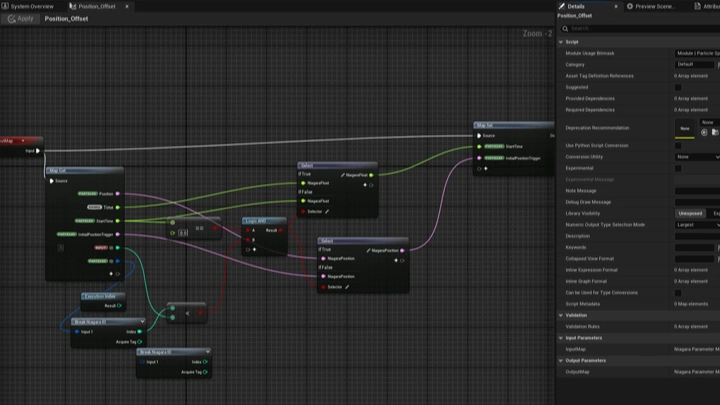Open the Category dropdown set to Default
The height and width of the screenshot is (405, 720).
696,64
